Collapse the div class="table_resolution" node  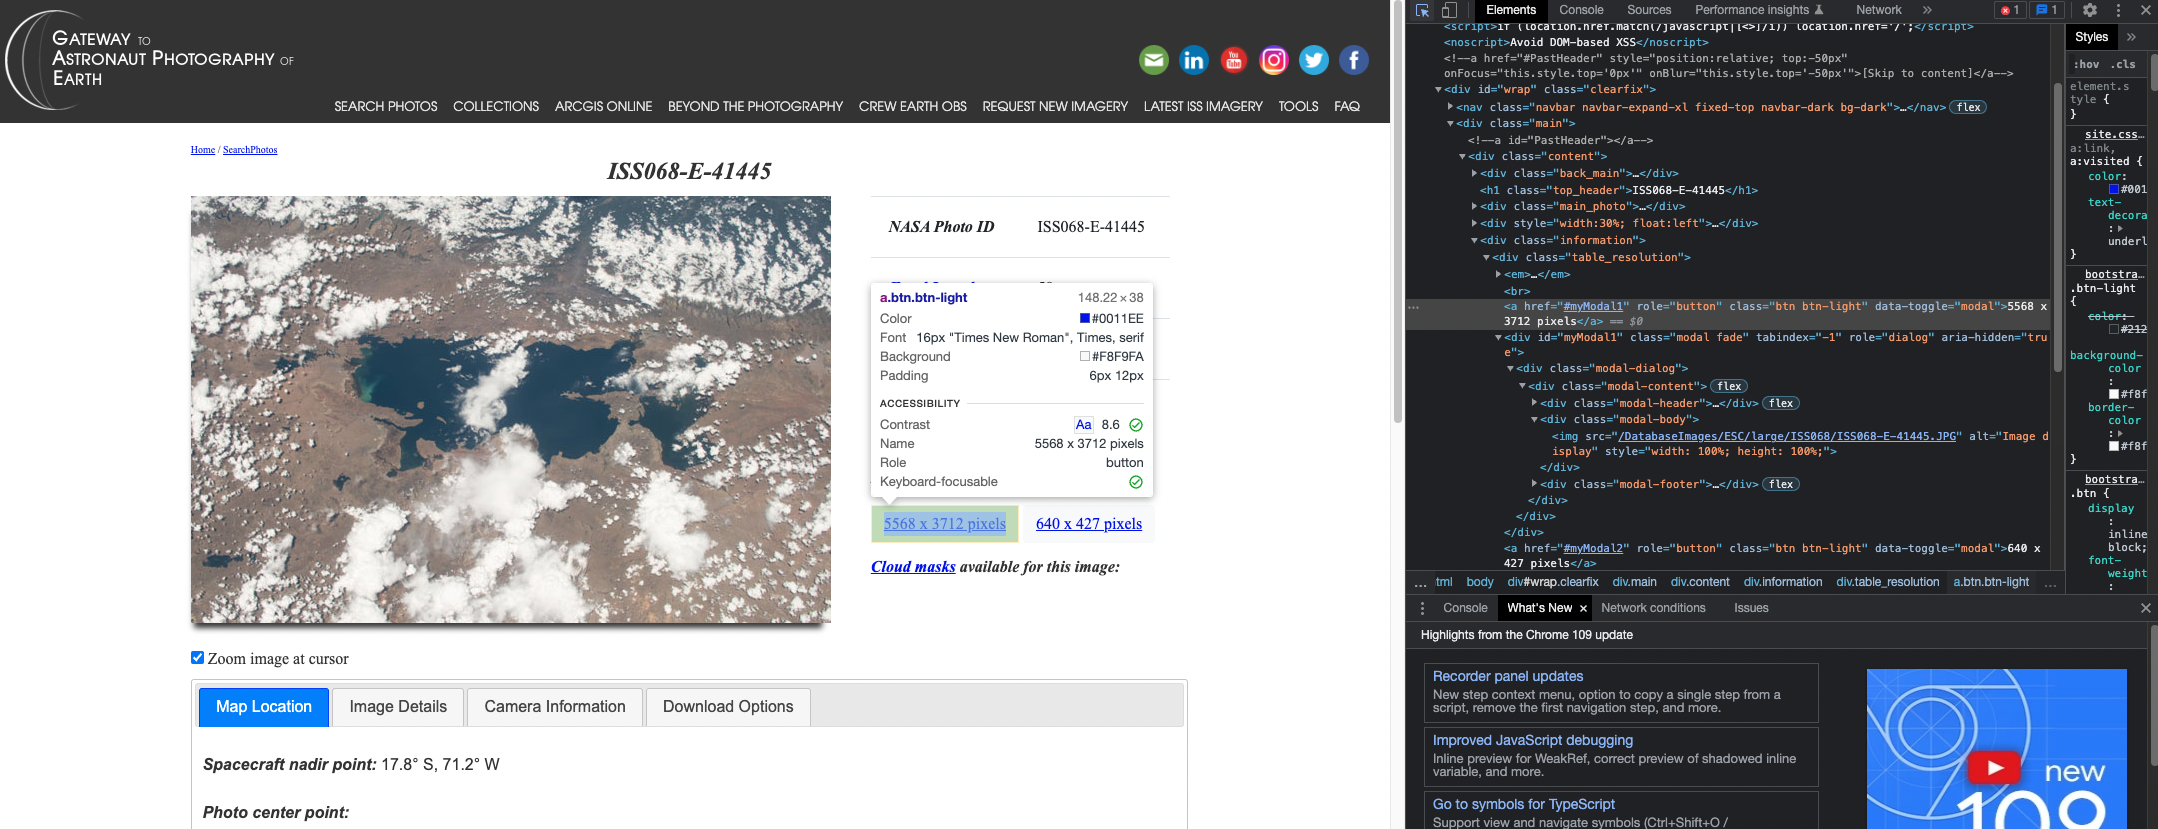click(x=1486, y=257)
